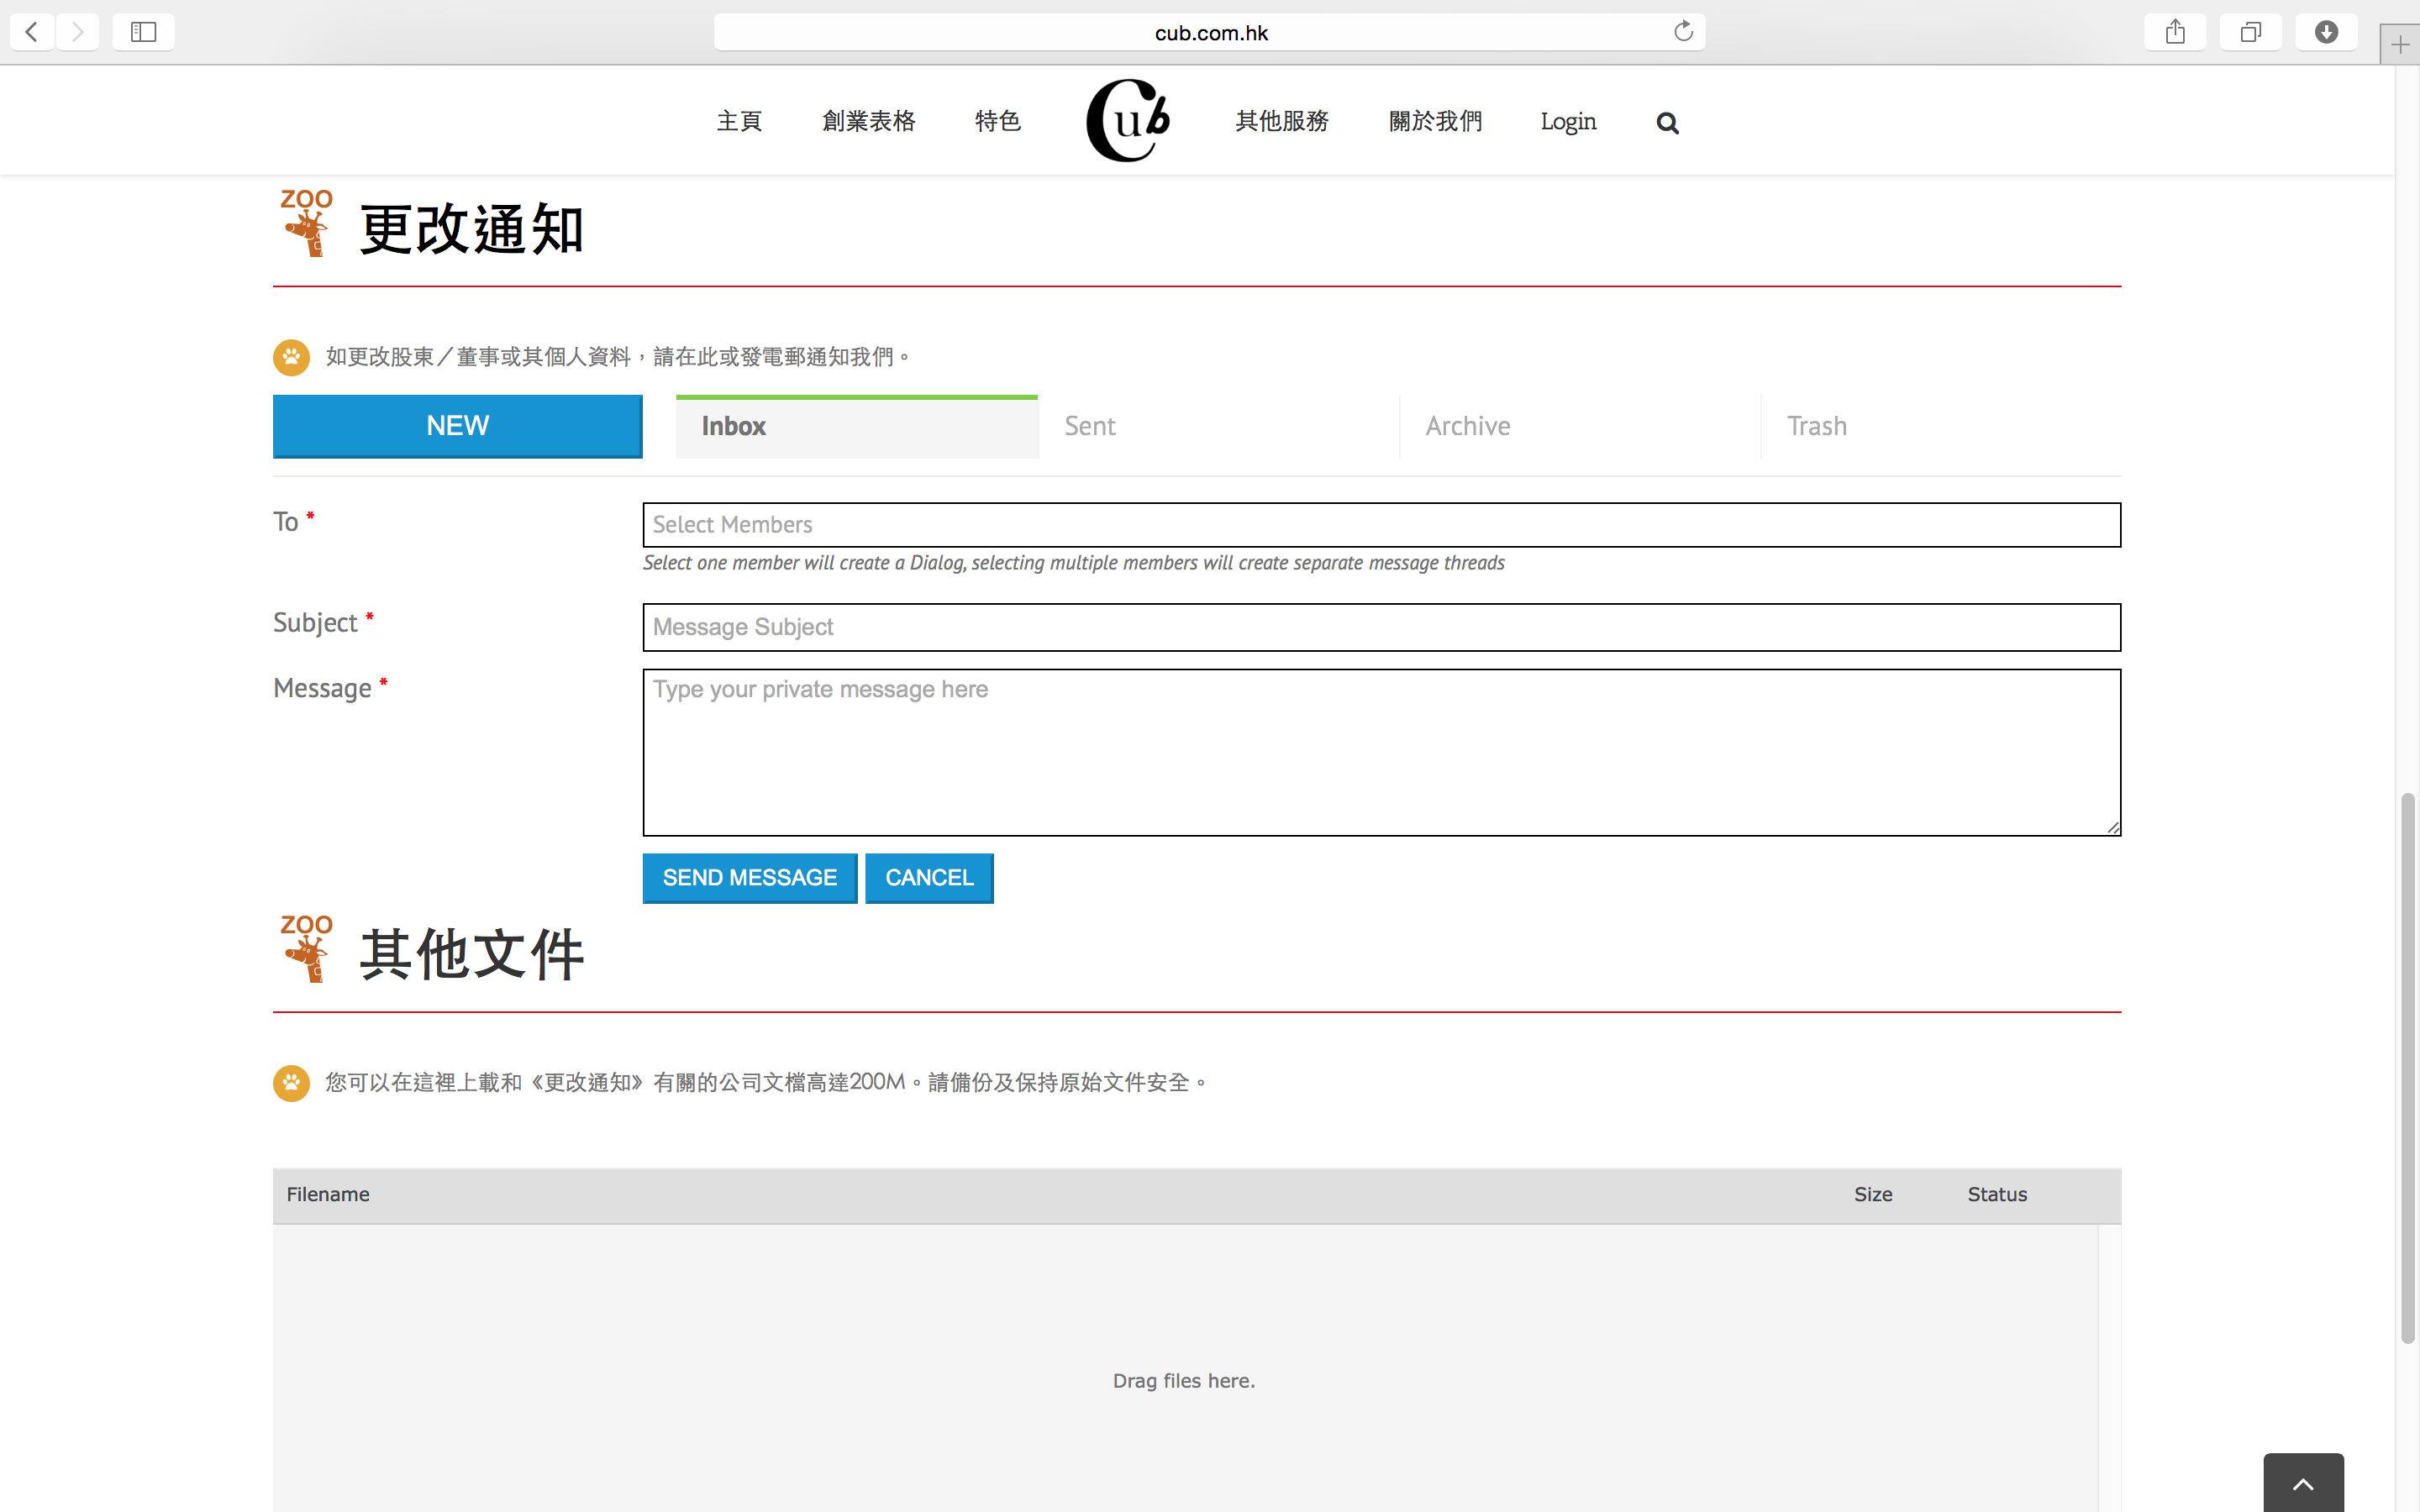The height and width of the screenshot is (1512, 2420).
Task: Show all tabs overview
Action: tap(2250, 32)
